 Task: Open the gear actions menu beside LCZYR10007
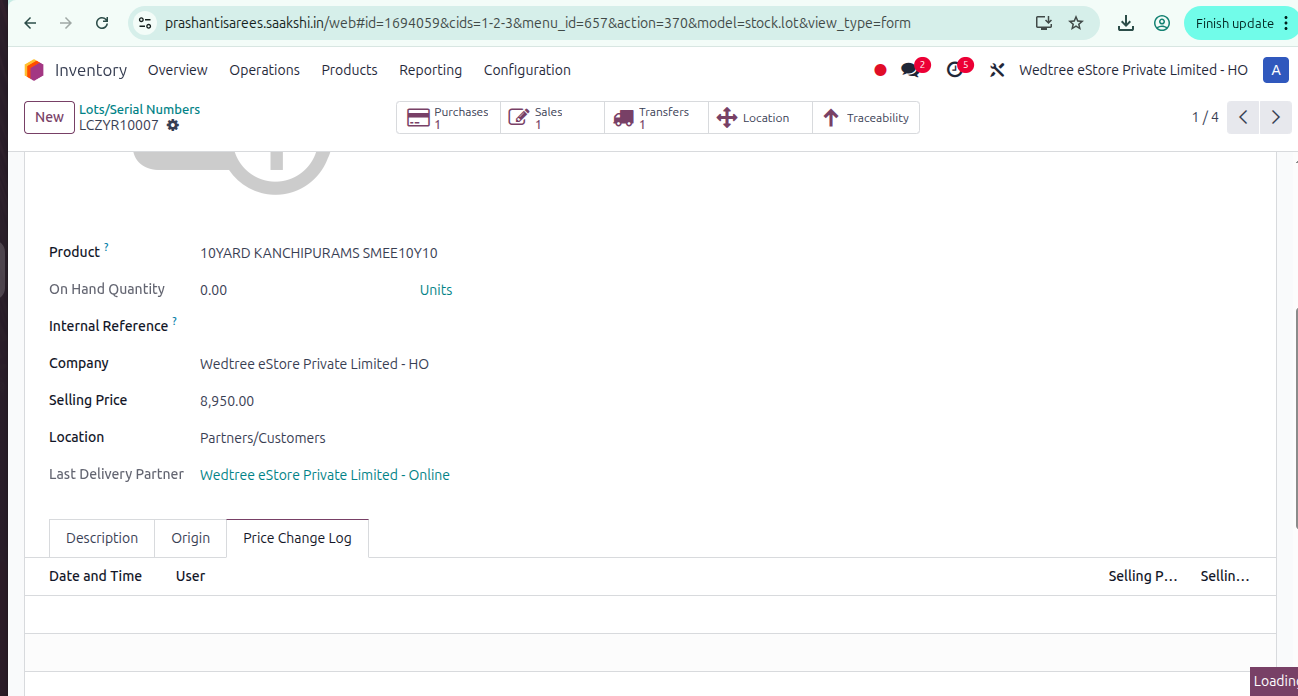click(x=173, y=125)
